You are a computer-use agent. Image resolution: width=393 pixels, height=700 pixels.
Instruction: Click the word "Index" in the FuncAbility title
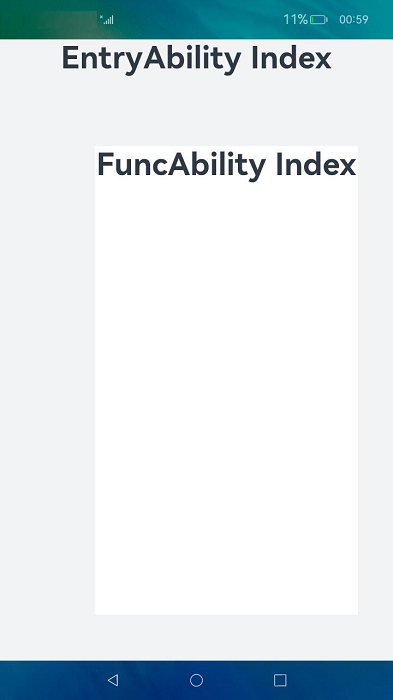point(316,164)
